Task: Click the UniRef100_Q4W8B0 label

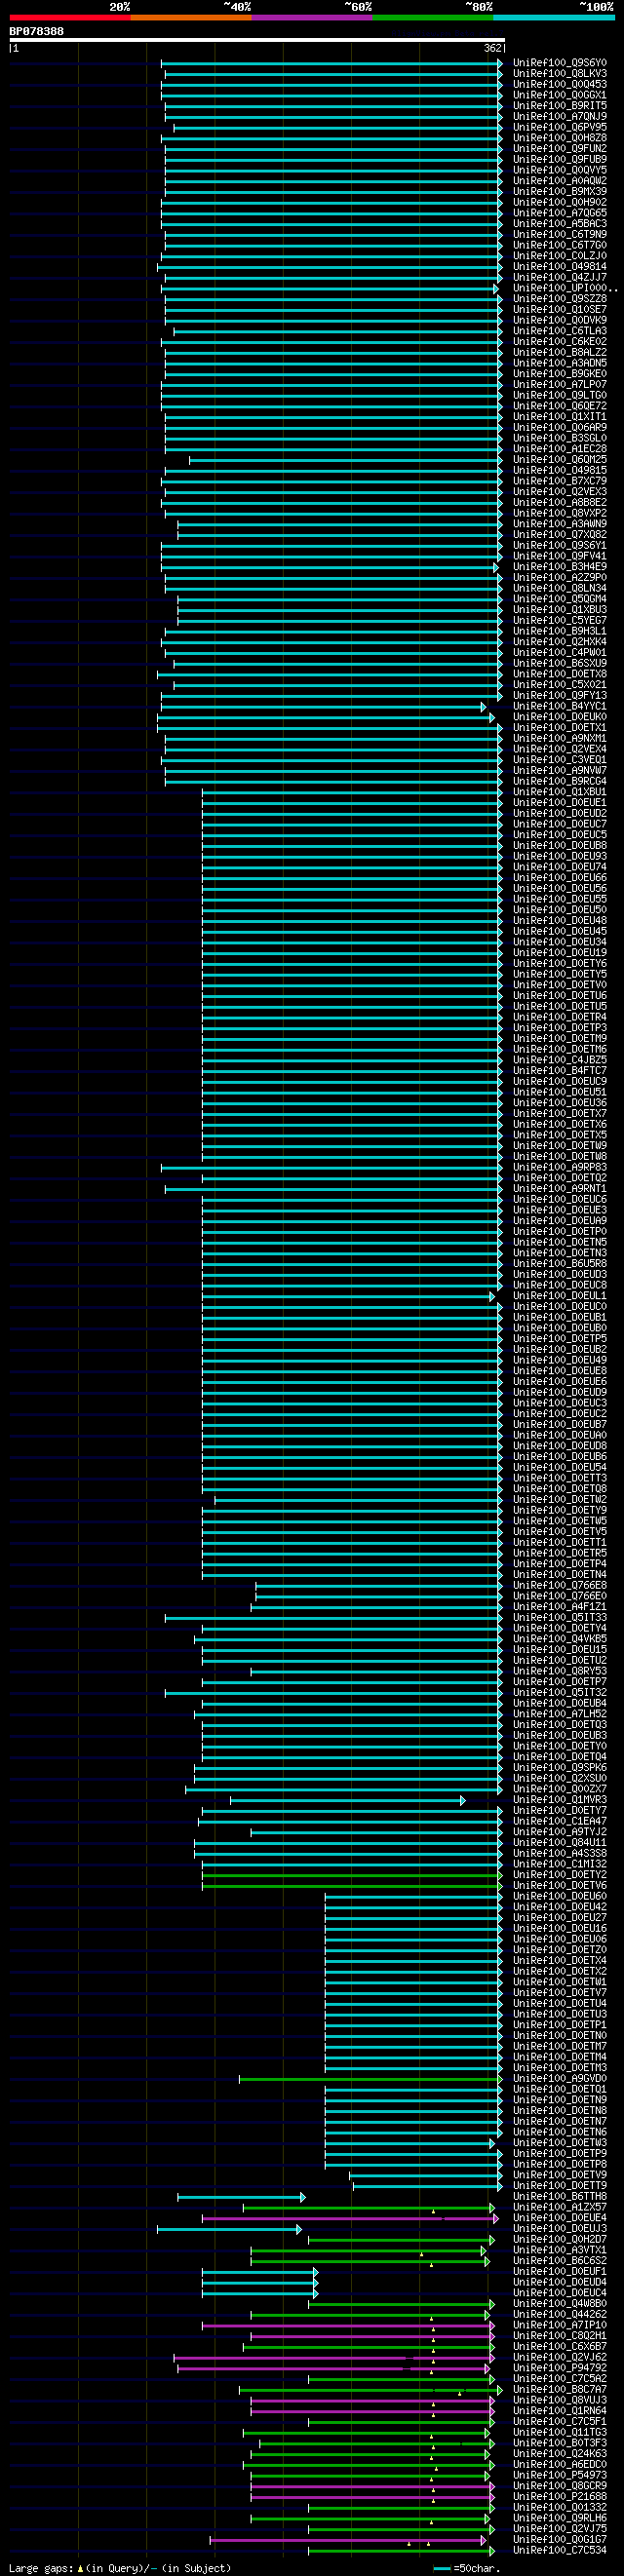Action: 560,2304
